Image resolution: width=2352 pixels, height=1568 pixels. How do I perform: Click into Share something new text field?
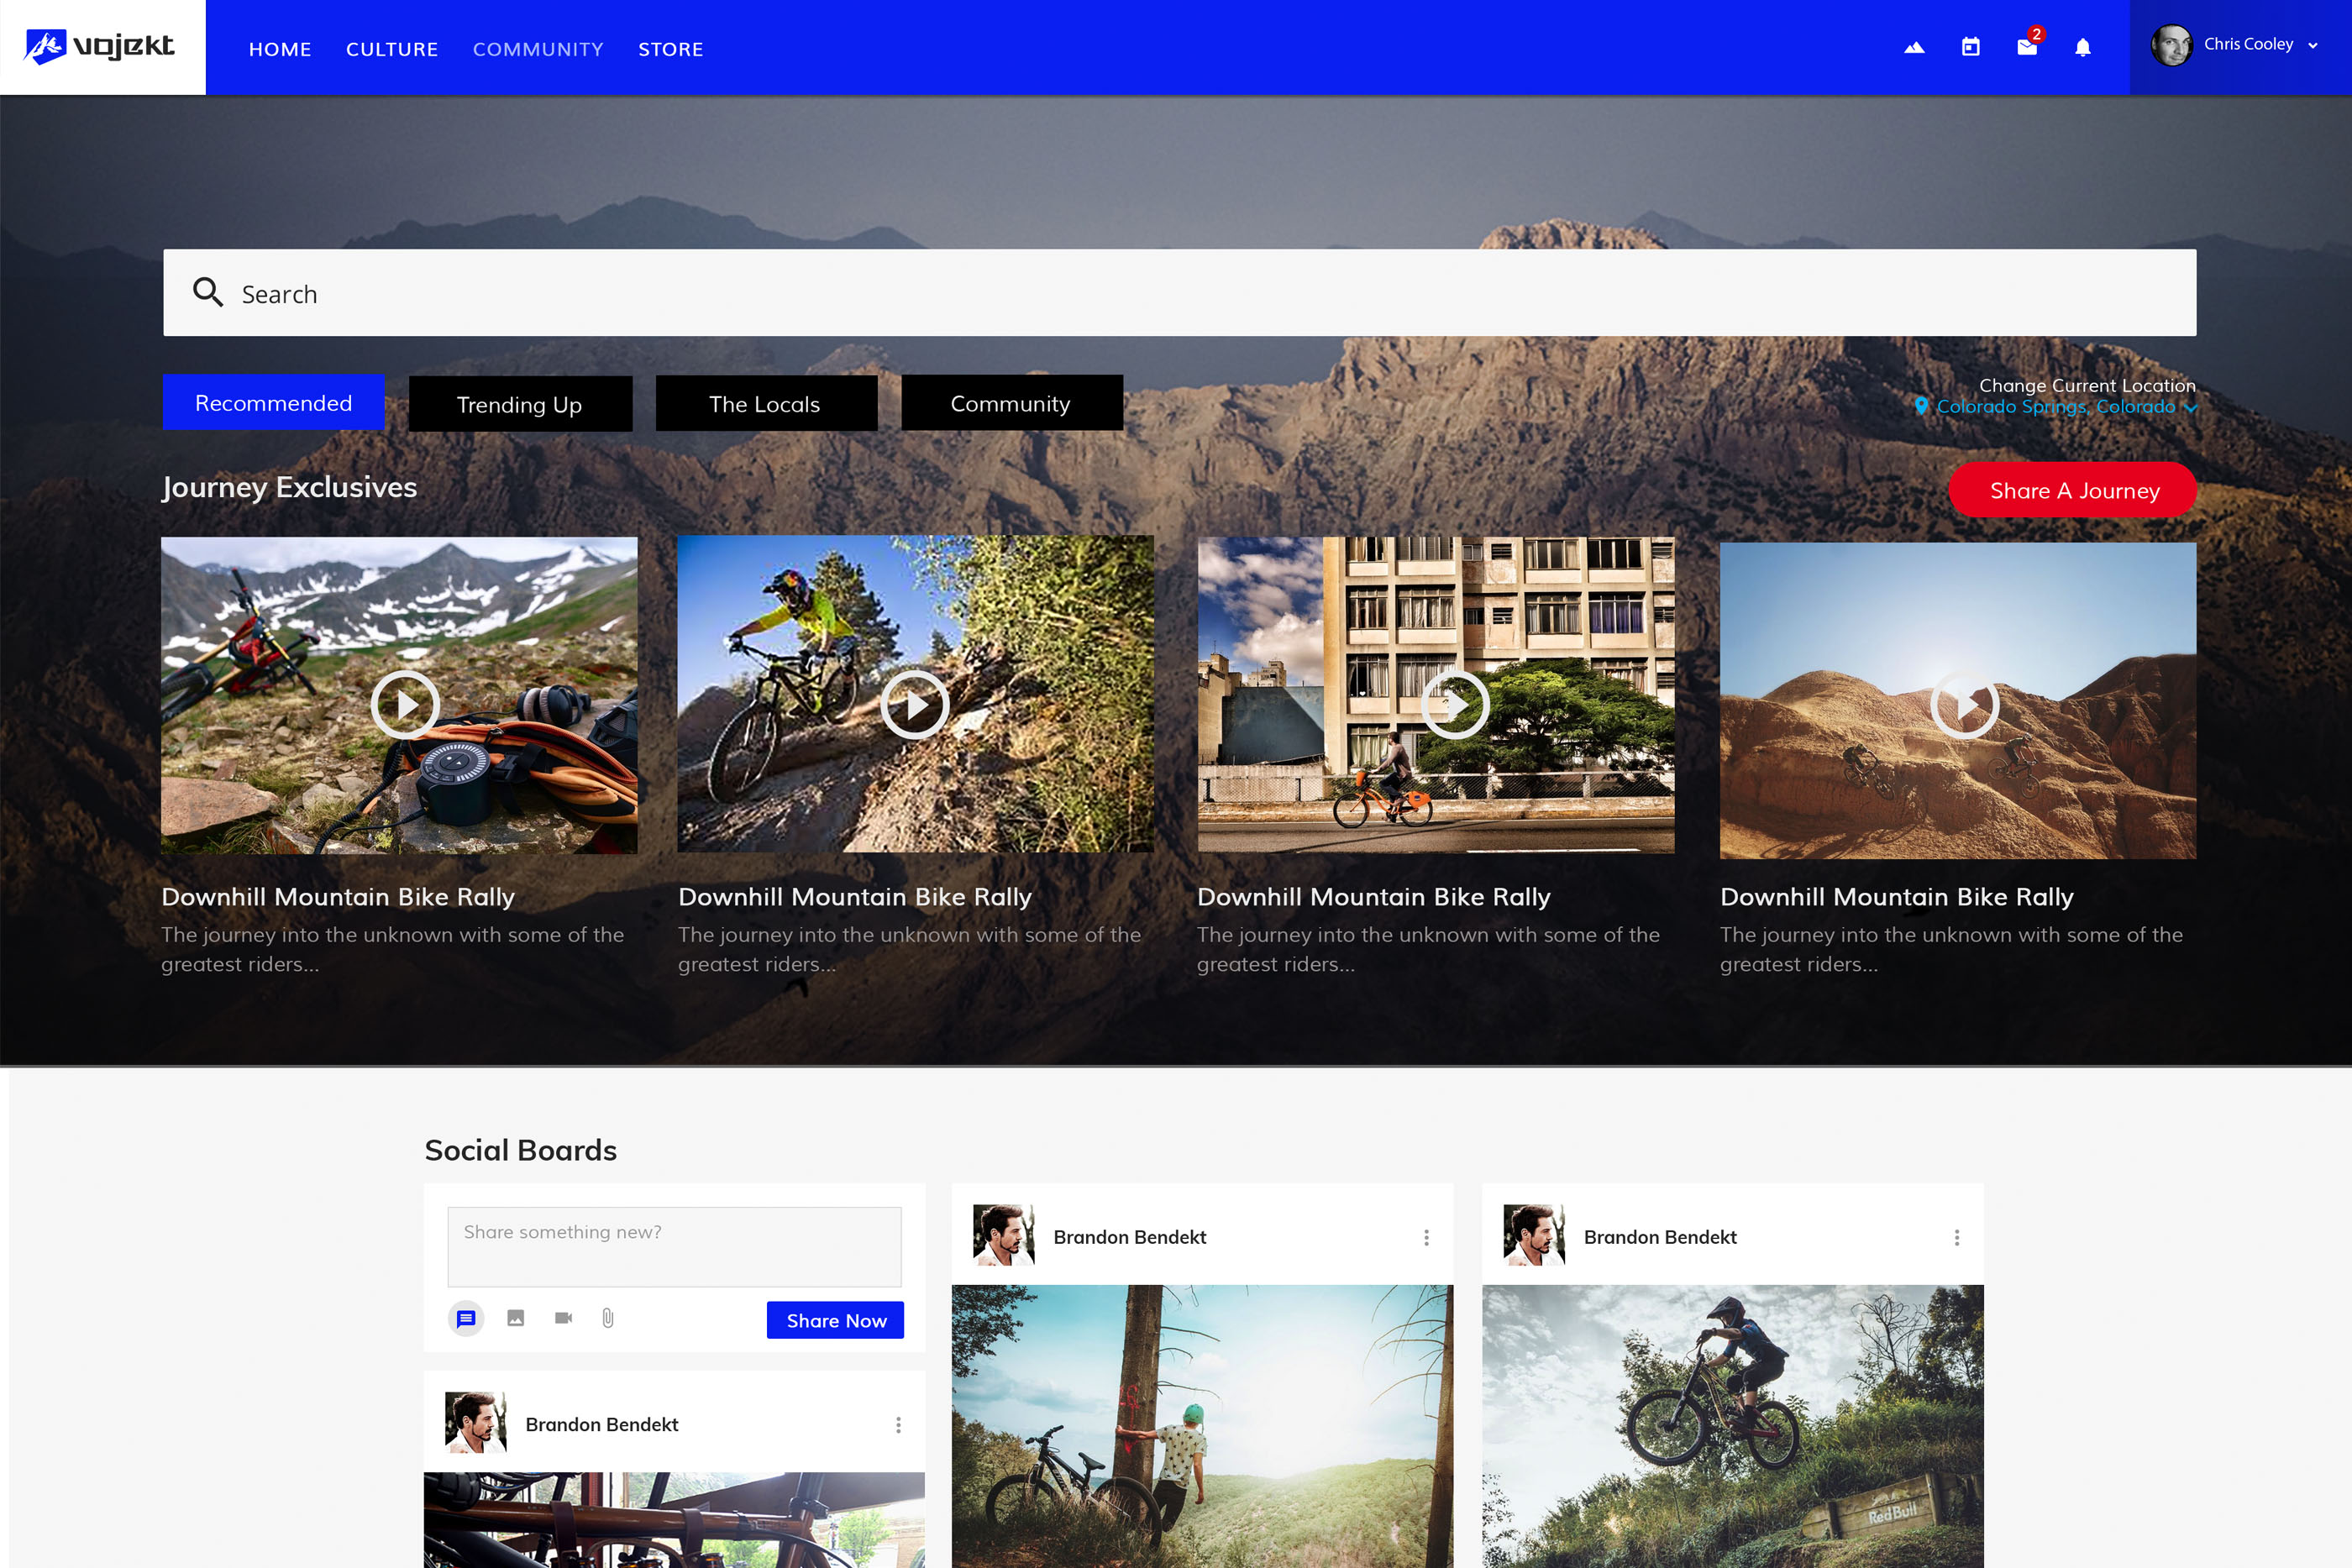point(674,1246)
